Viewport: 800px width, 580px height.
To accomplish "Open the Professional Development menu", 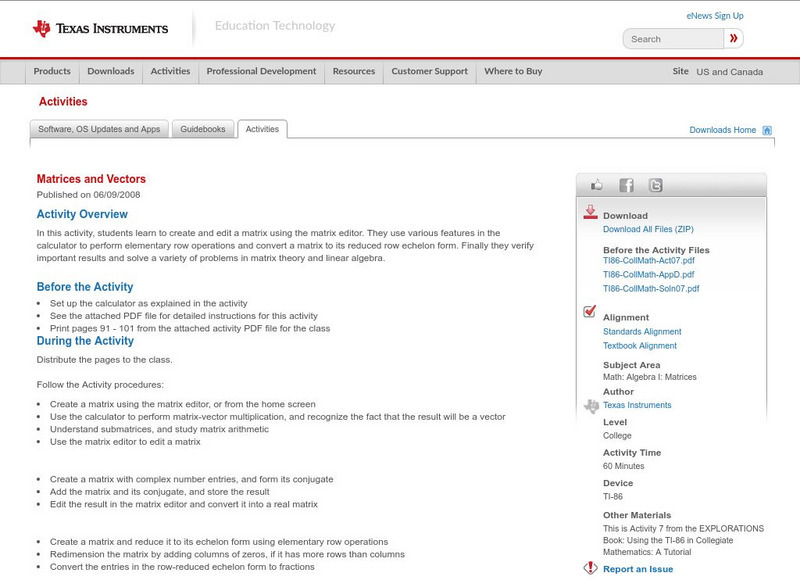I will coord(261,71).
